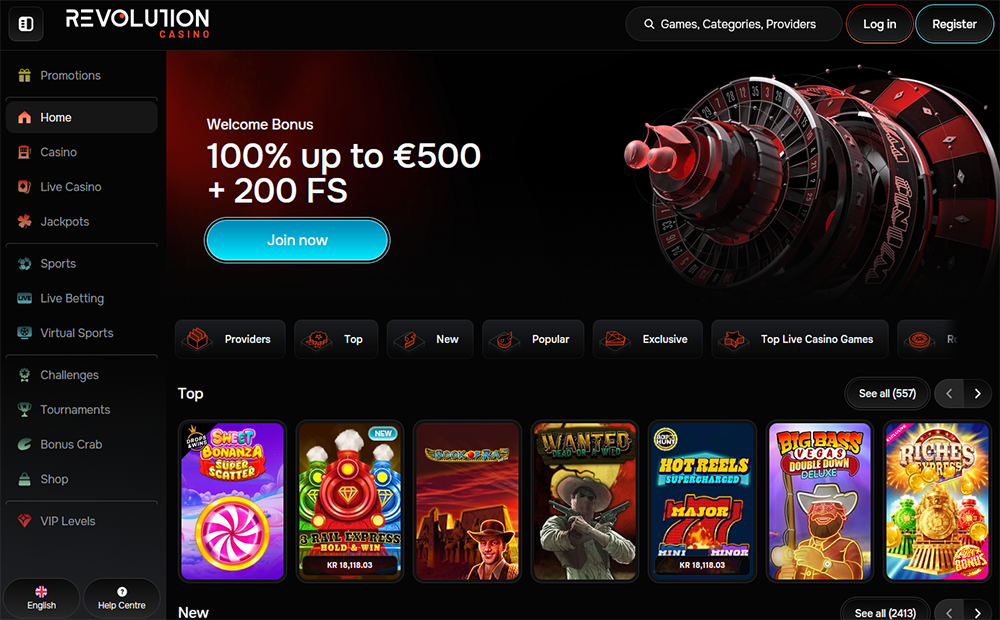
Task: Click the Join now button
Action: (x=297, y=240)
